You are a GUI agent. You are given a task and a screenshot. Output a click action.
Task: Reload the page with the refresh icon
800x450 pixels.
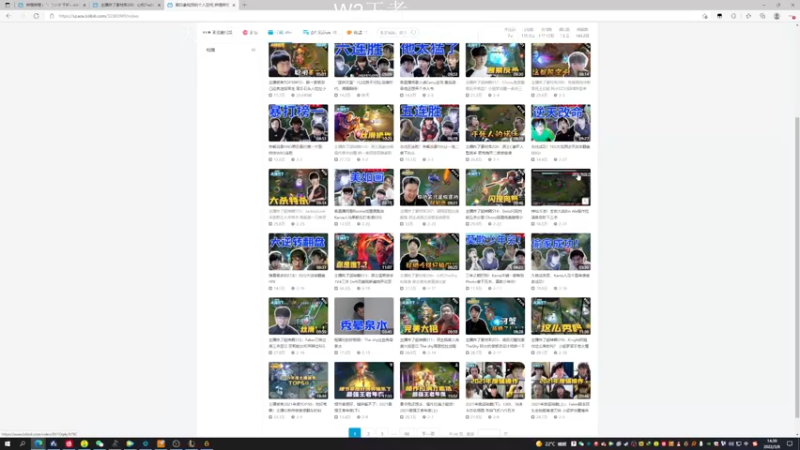pyautogui.click(x=36, y=16)
